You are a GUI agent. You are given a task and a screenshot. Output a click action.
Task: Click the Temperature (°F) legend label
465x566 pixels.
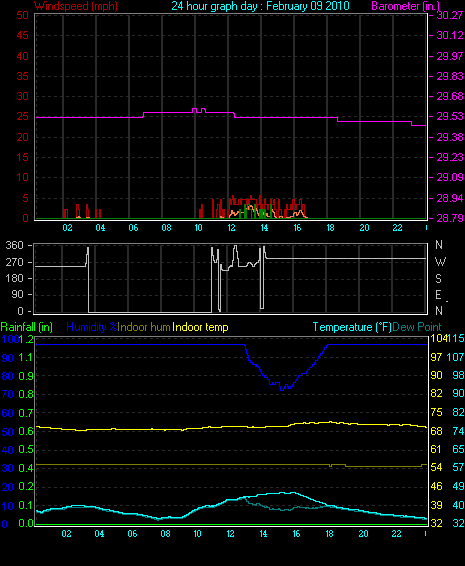[352, 327]
